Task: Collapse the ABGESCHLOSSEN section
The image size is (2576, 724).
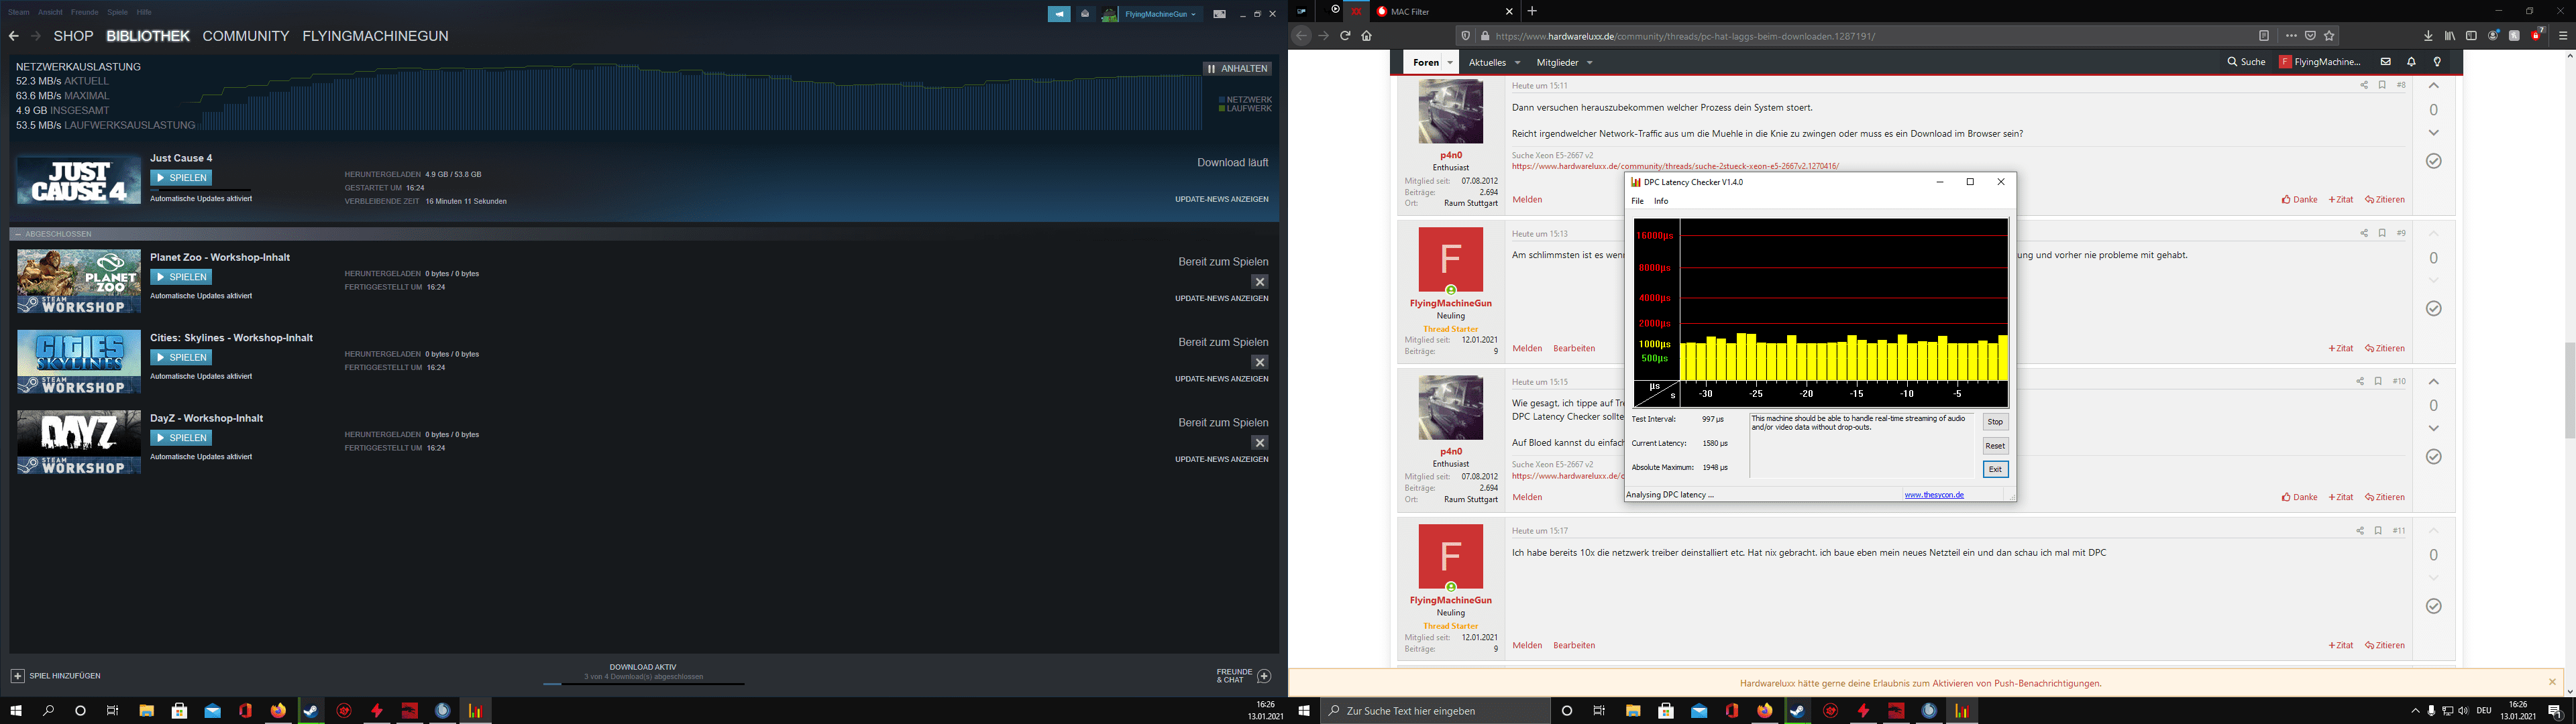Action: [18, 234]
